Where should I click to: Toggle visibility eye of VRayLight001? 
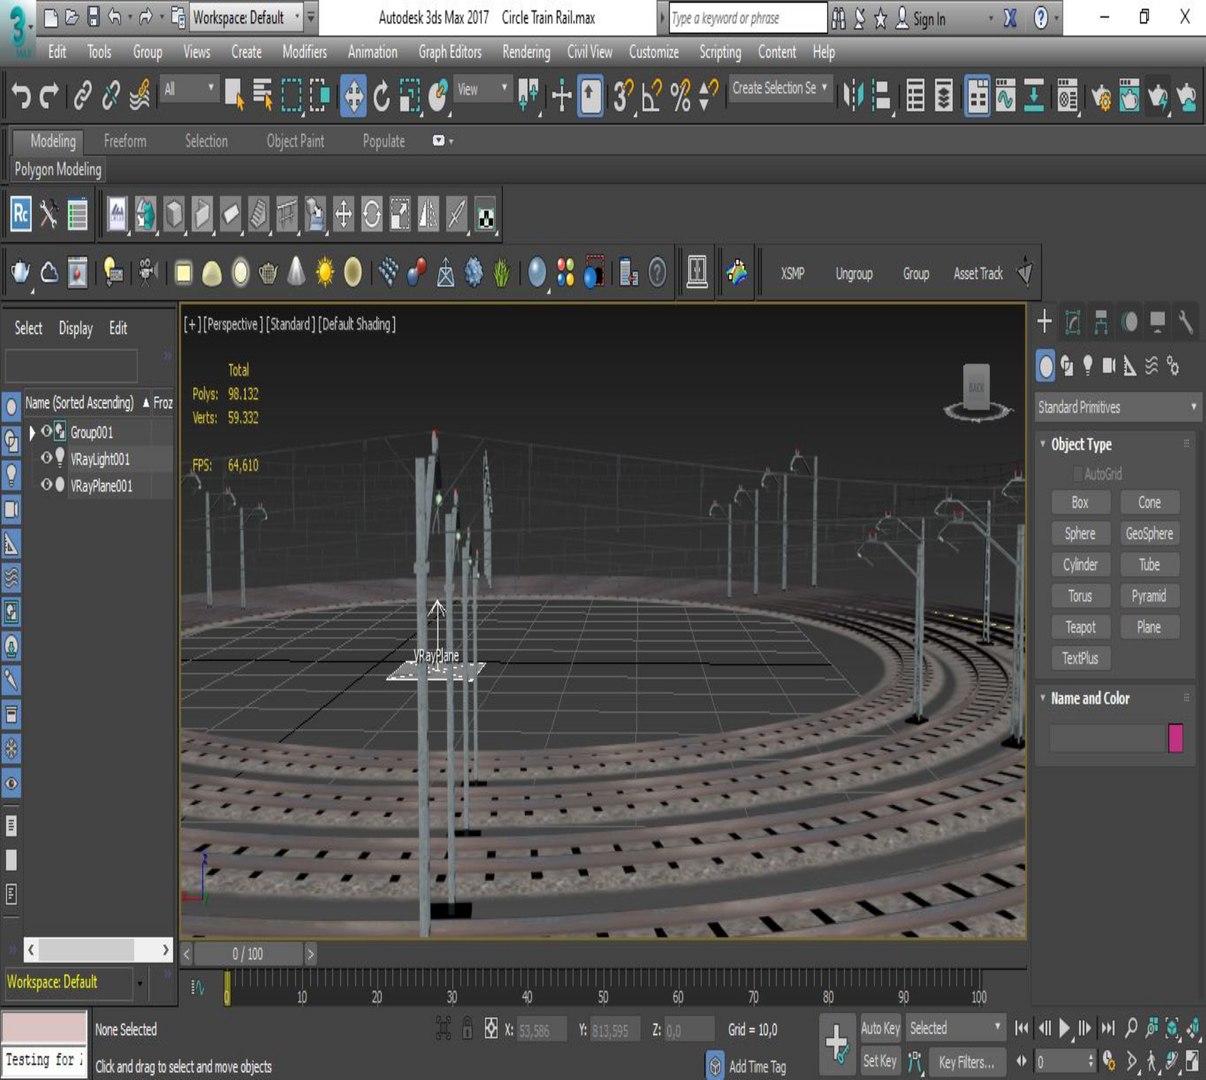click(46, 458)
